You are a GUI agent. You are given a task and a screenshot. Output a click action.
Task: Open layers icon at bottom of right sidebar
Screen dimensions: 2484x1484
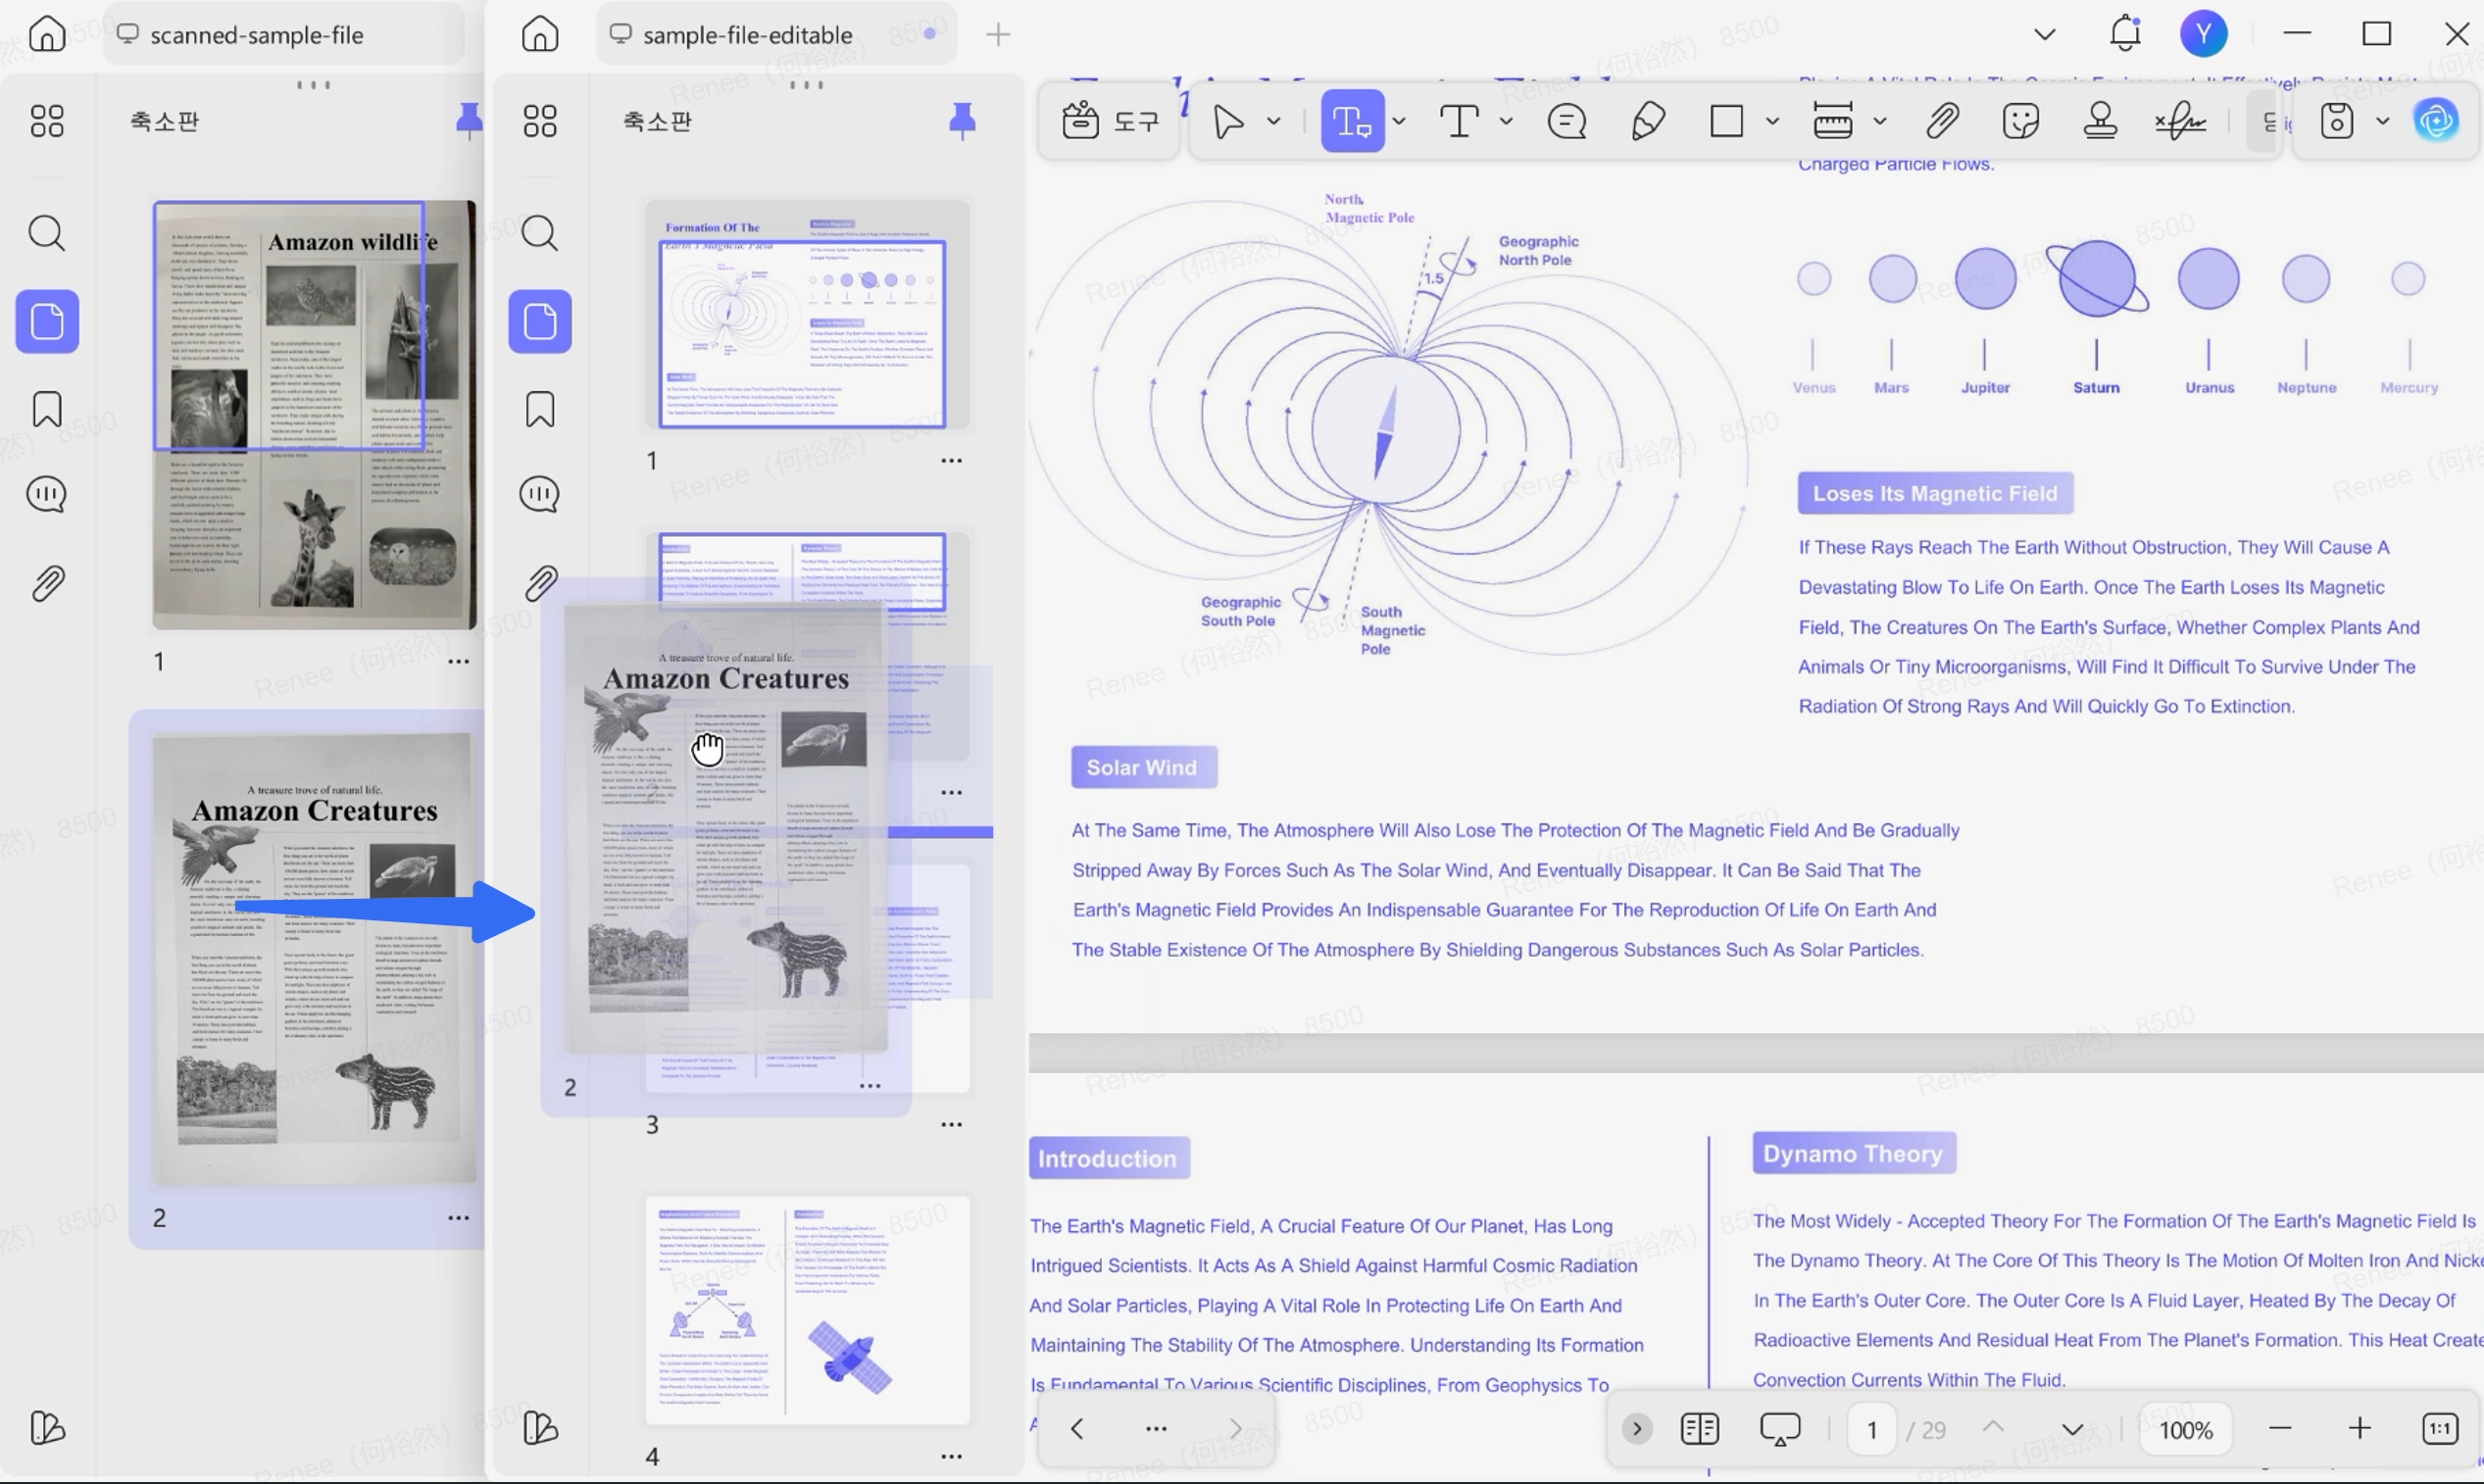coord(539,1427)
